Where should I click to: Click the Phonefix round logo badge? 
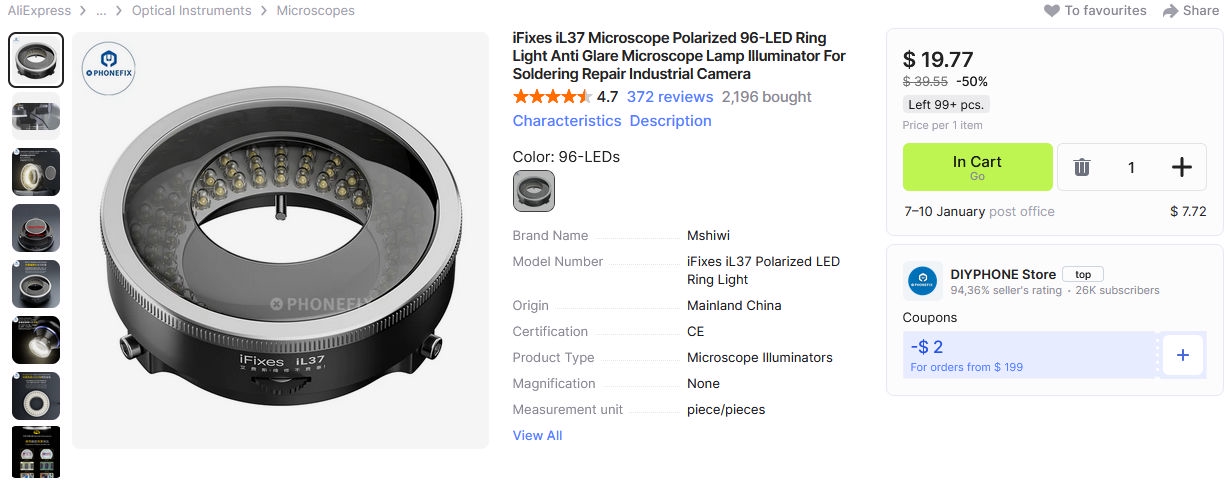tap(108, 69)
